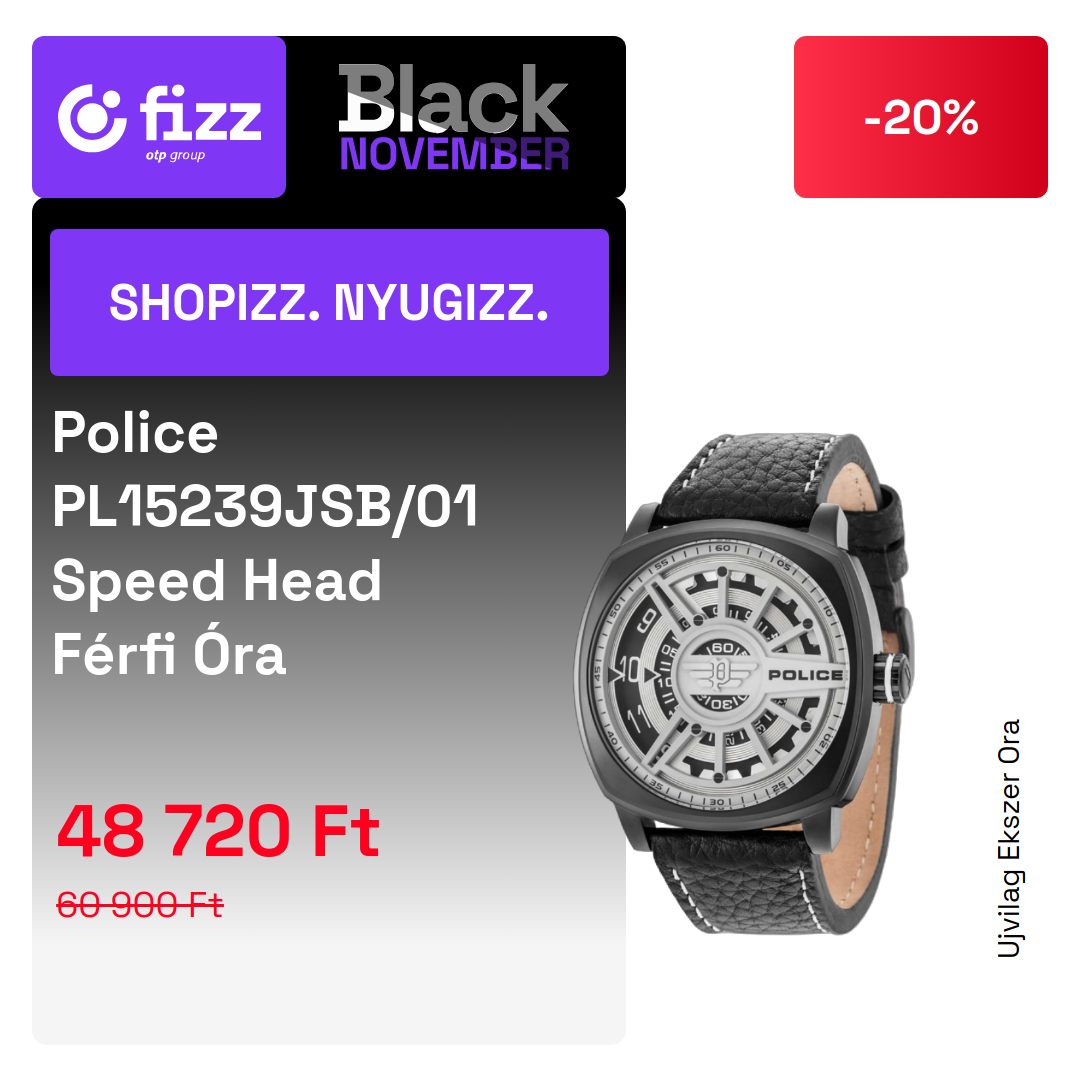The height and width of the screenshot is (1080, 1080).
Task: Click the otp group text under fizz
Action: tap(175, 156)
